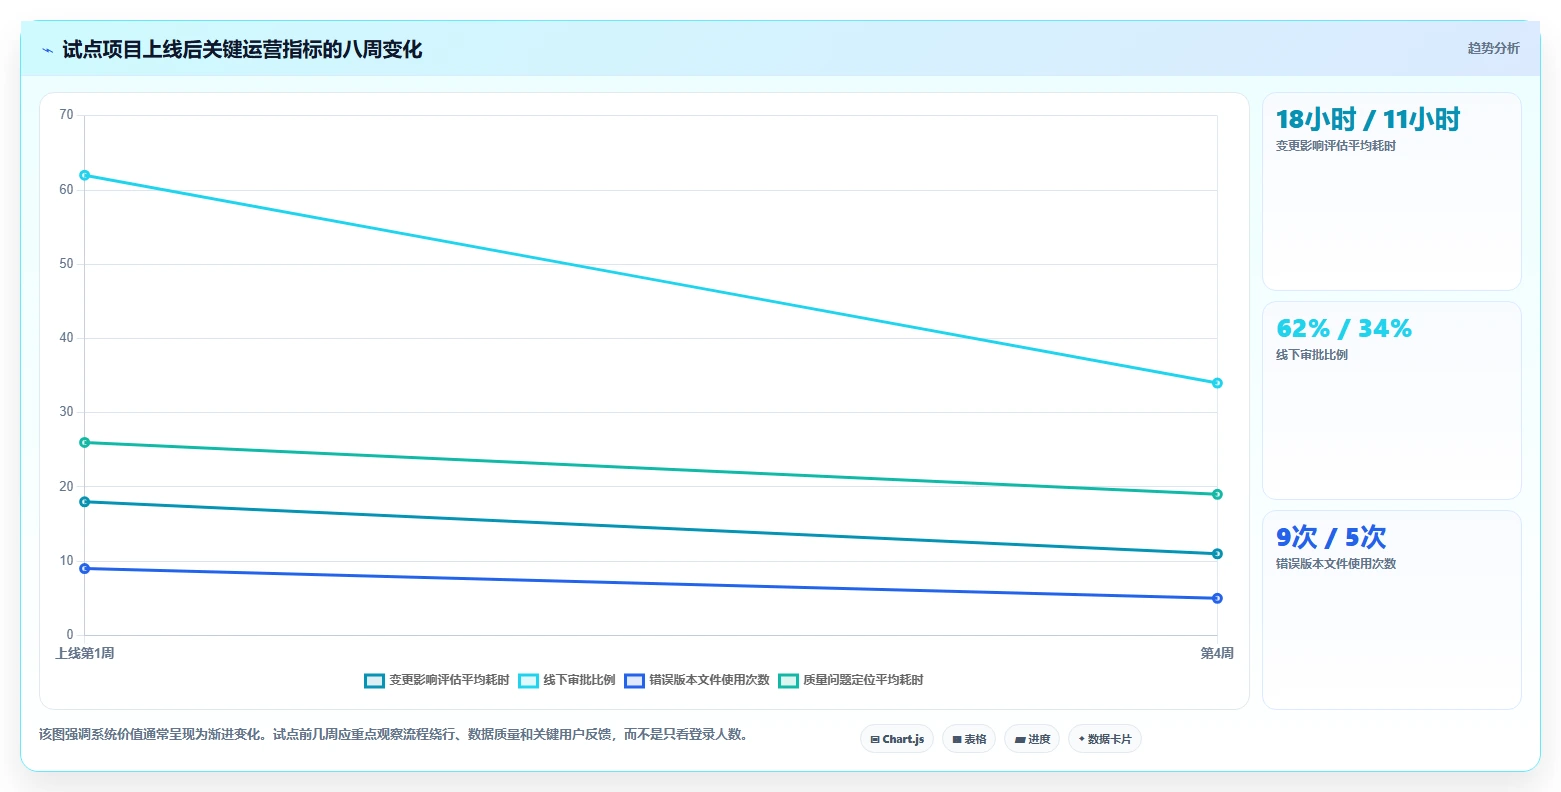Viewport: 1561px width, 792px height.
Task: Click the 第4周 x-axis label
Action: 1217,653
